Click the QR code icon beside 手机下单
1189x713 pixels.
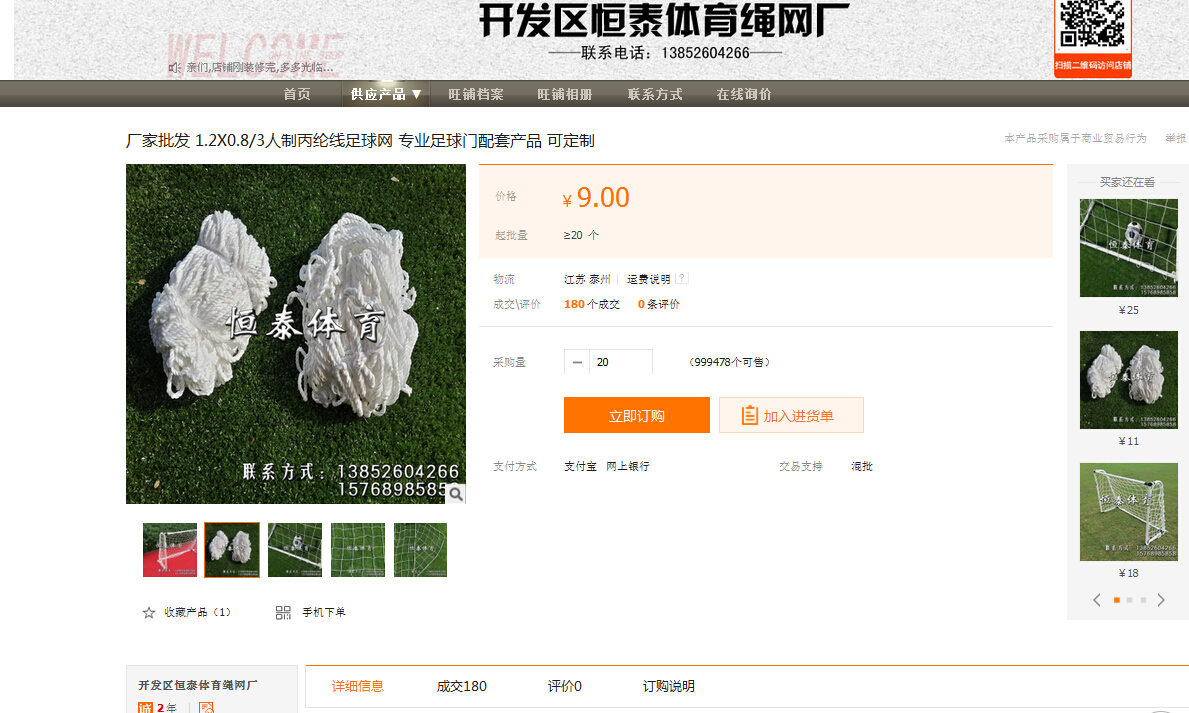point(283,612)
